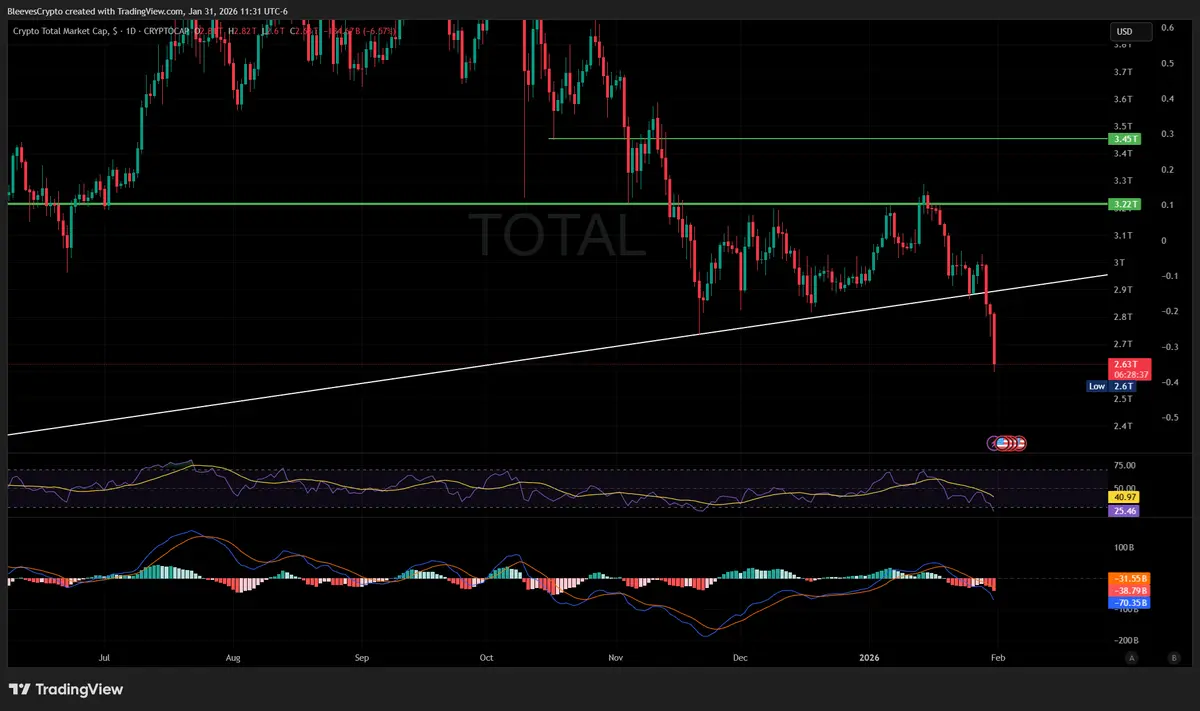
Task: Toggle the 'B' scale button
Action: click(1172, 658)
